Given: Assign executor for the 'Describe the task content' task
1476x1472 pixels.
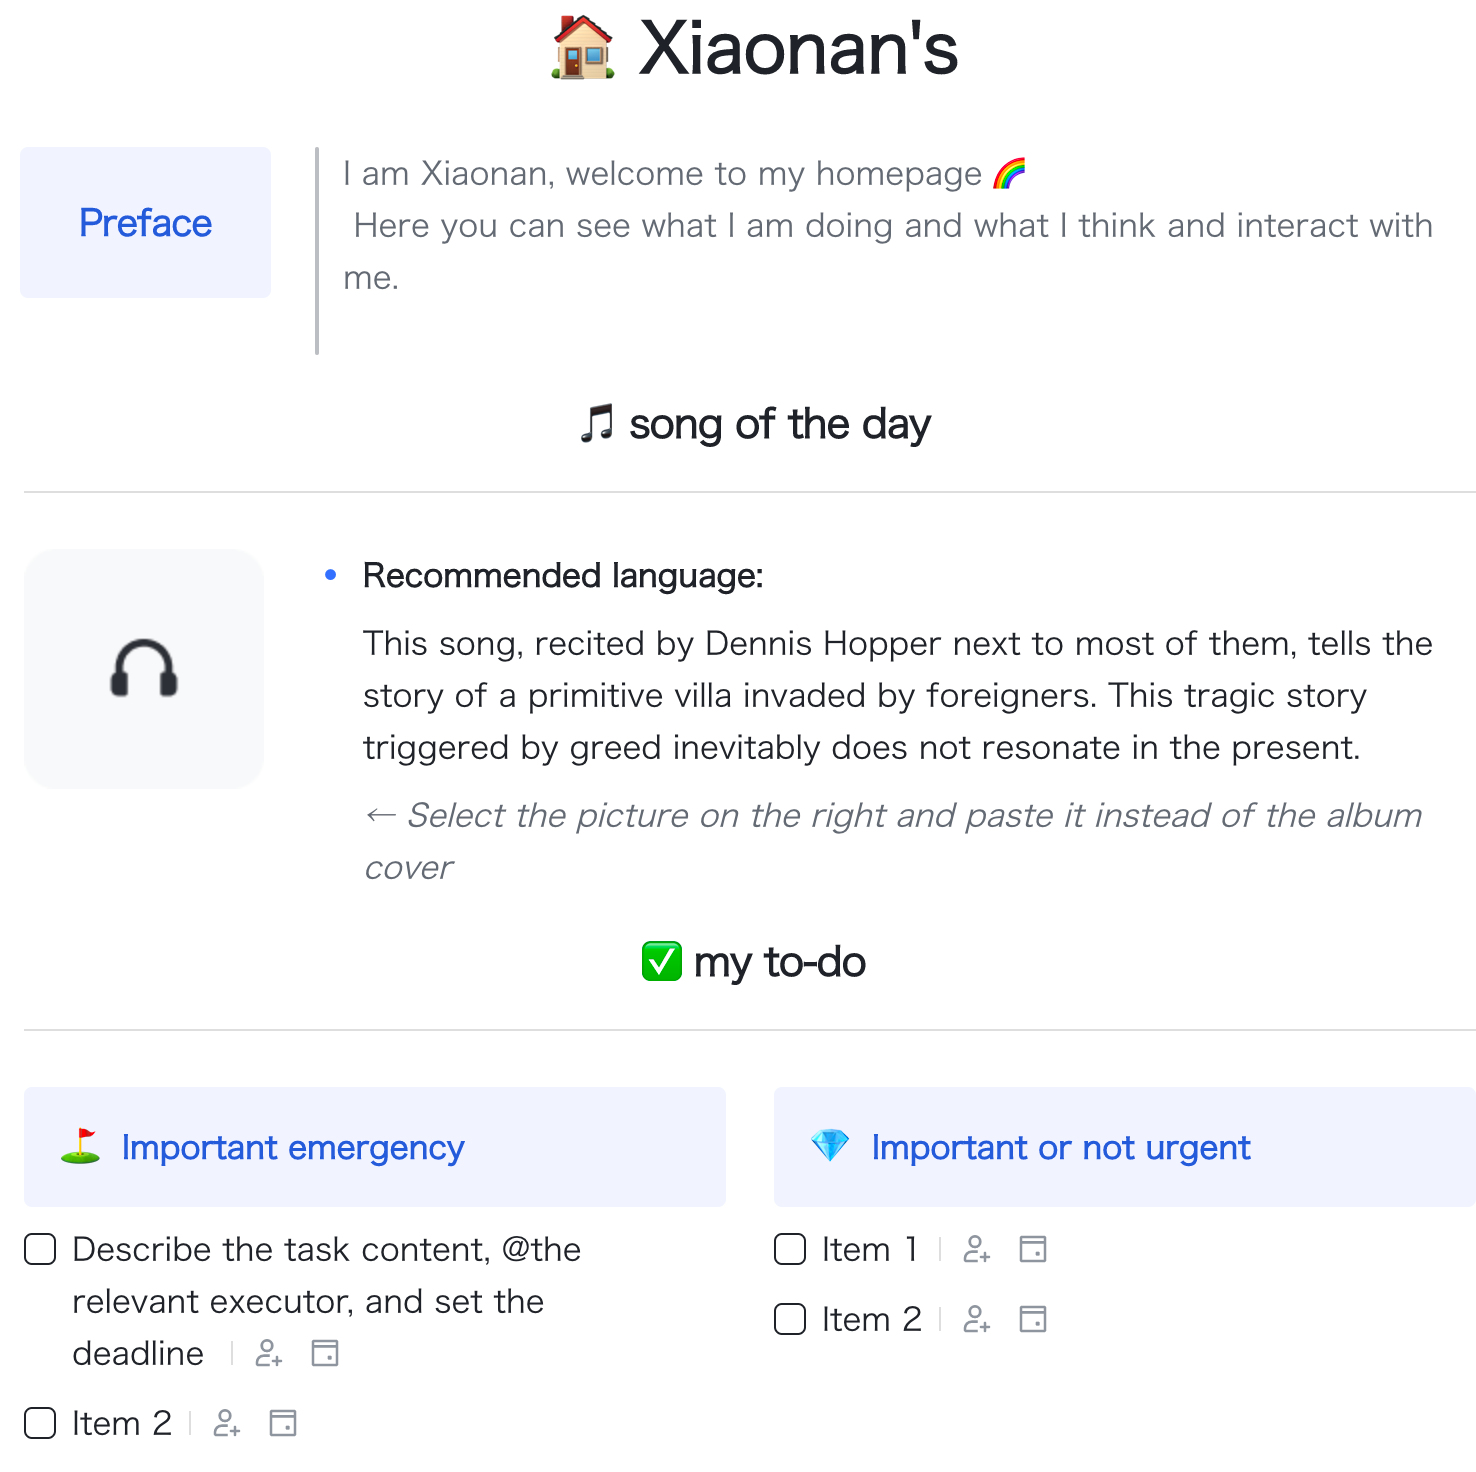Looking at the screenshot, I should [x=267, y=1353].
